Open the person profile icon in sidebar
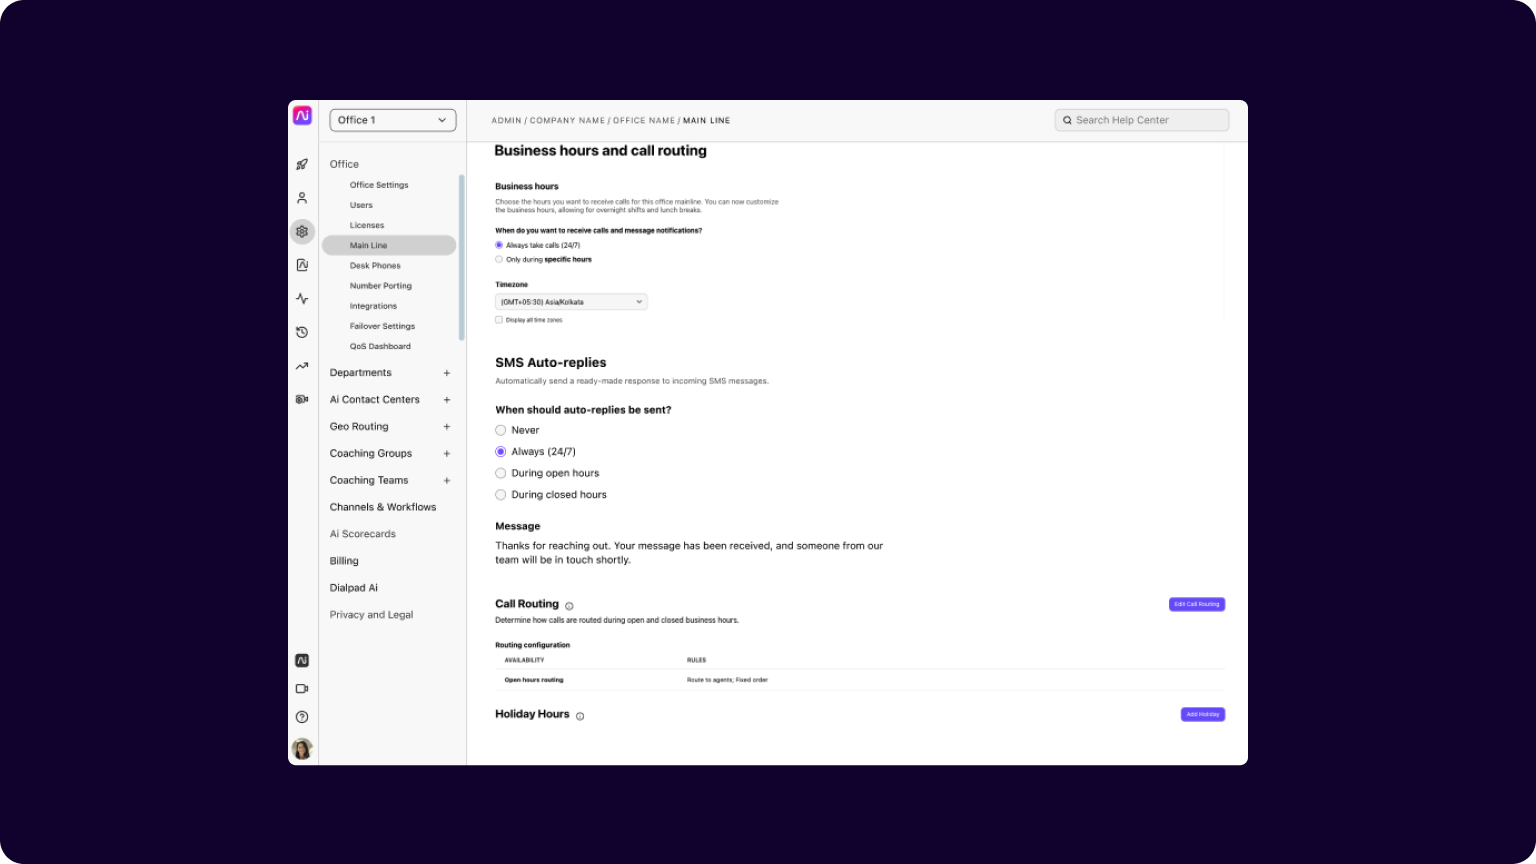 pyautogui.click(x=302, y=198)
